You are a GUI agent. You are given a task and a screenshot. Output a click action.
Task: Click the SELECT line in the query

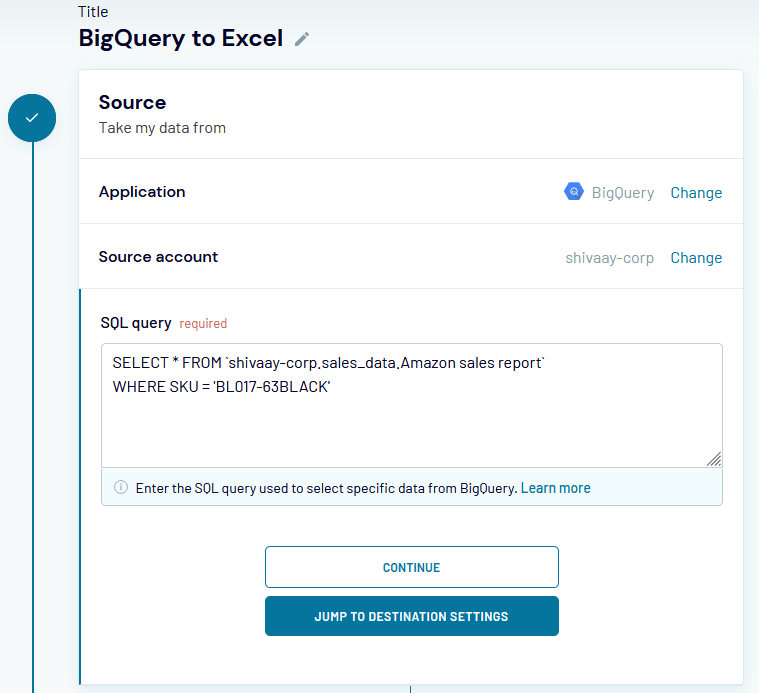(x=329, y=362)
